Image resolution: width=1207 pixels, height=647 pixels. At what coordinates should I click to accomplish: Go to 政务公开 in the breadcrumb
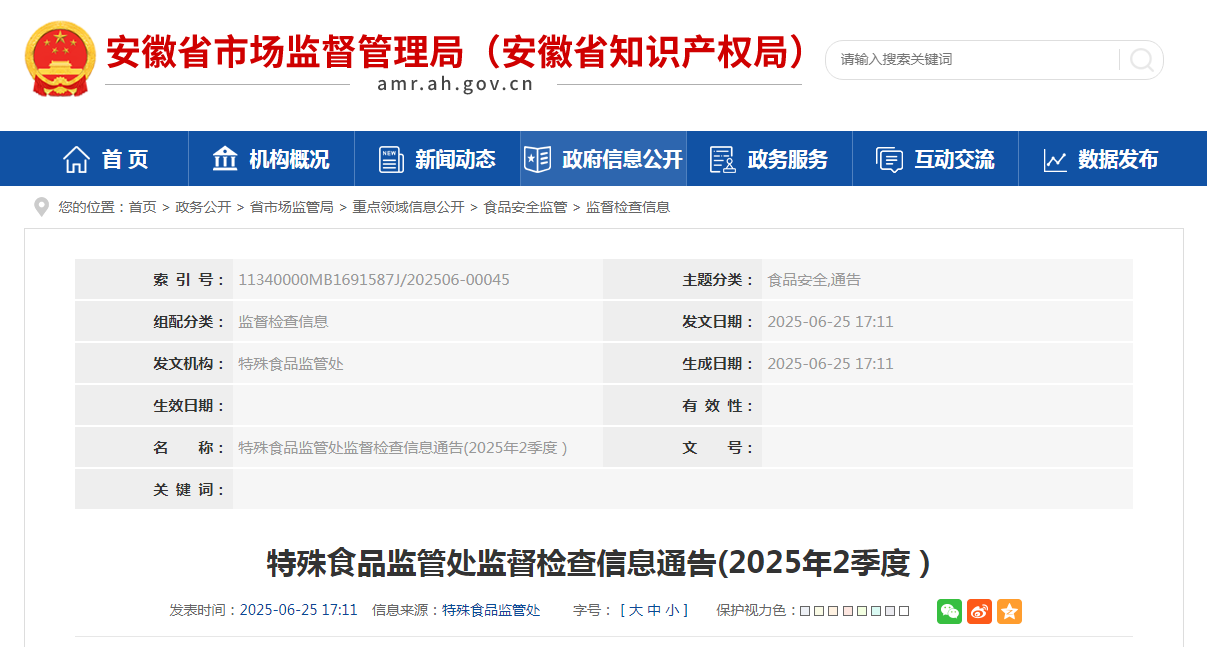pos(203,207)
